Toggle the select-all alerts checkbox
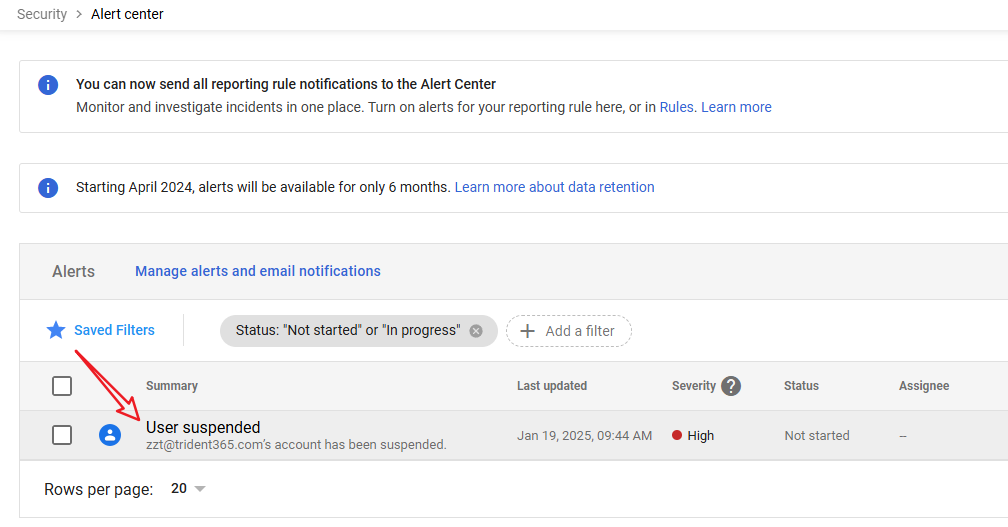 tap(62, 386)
